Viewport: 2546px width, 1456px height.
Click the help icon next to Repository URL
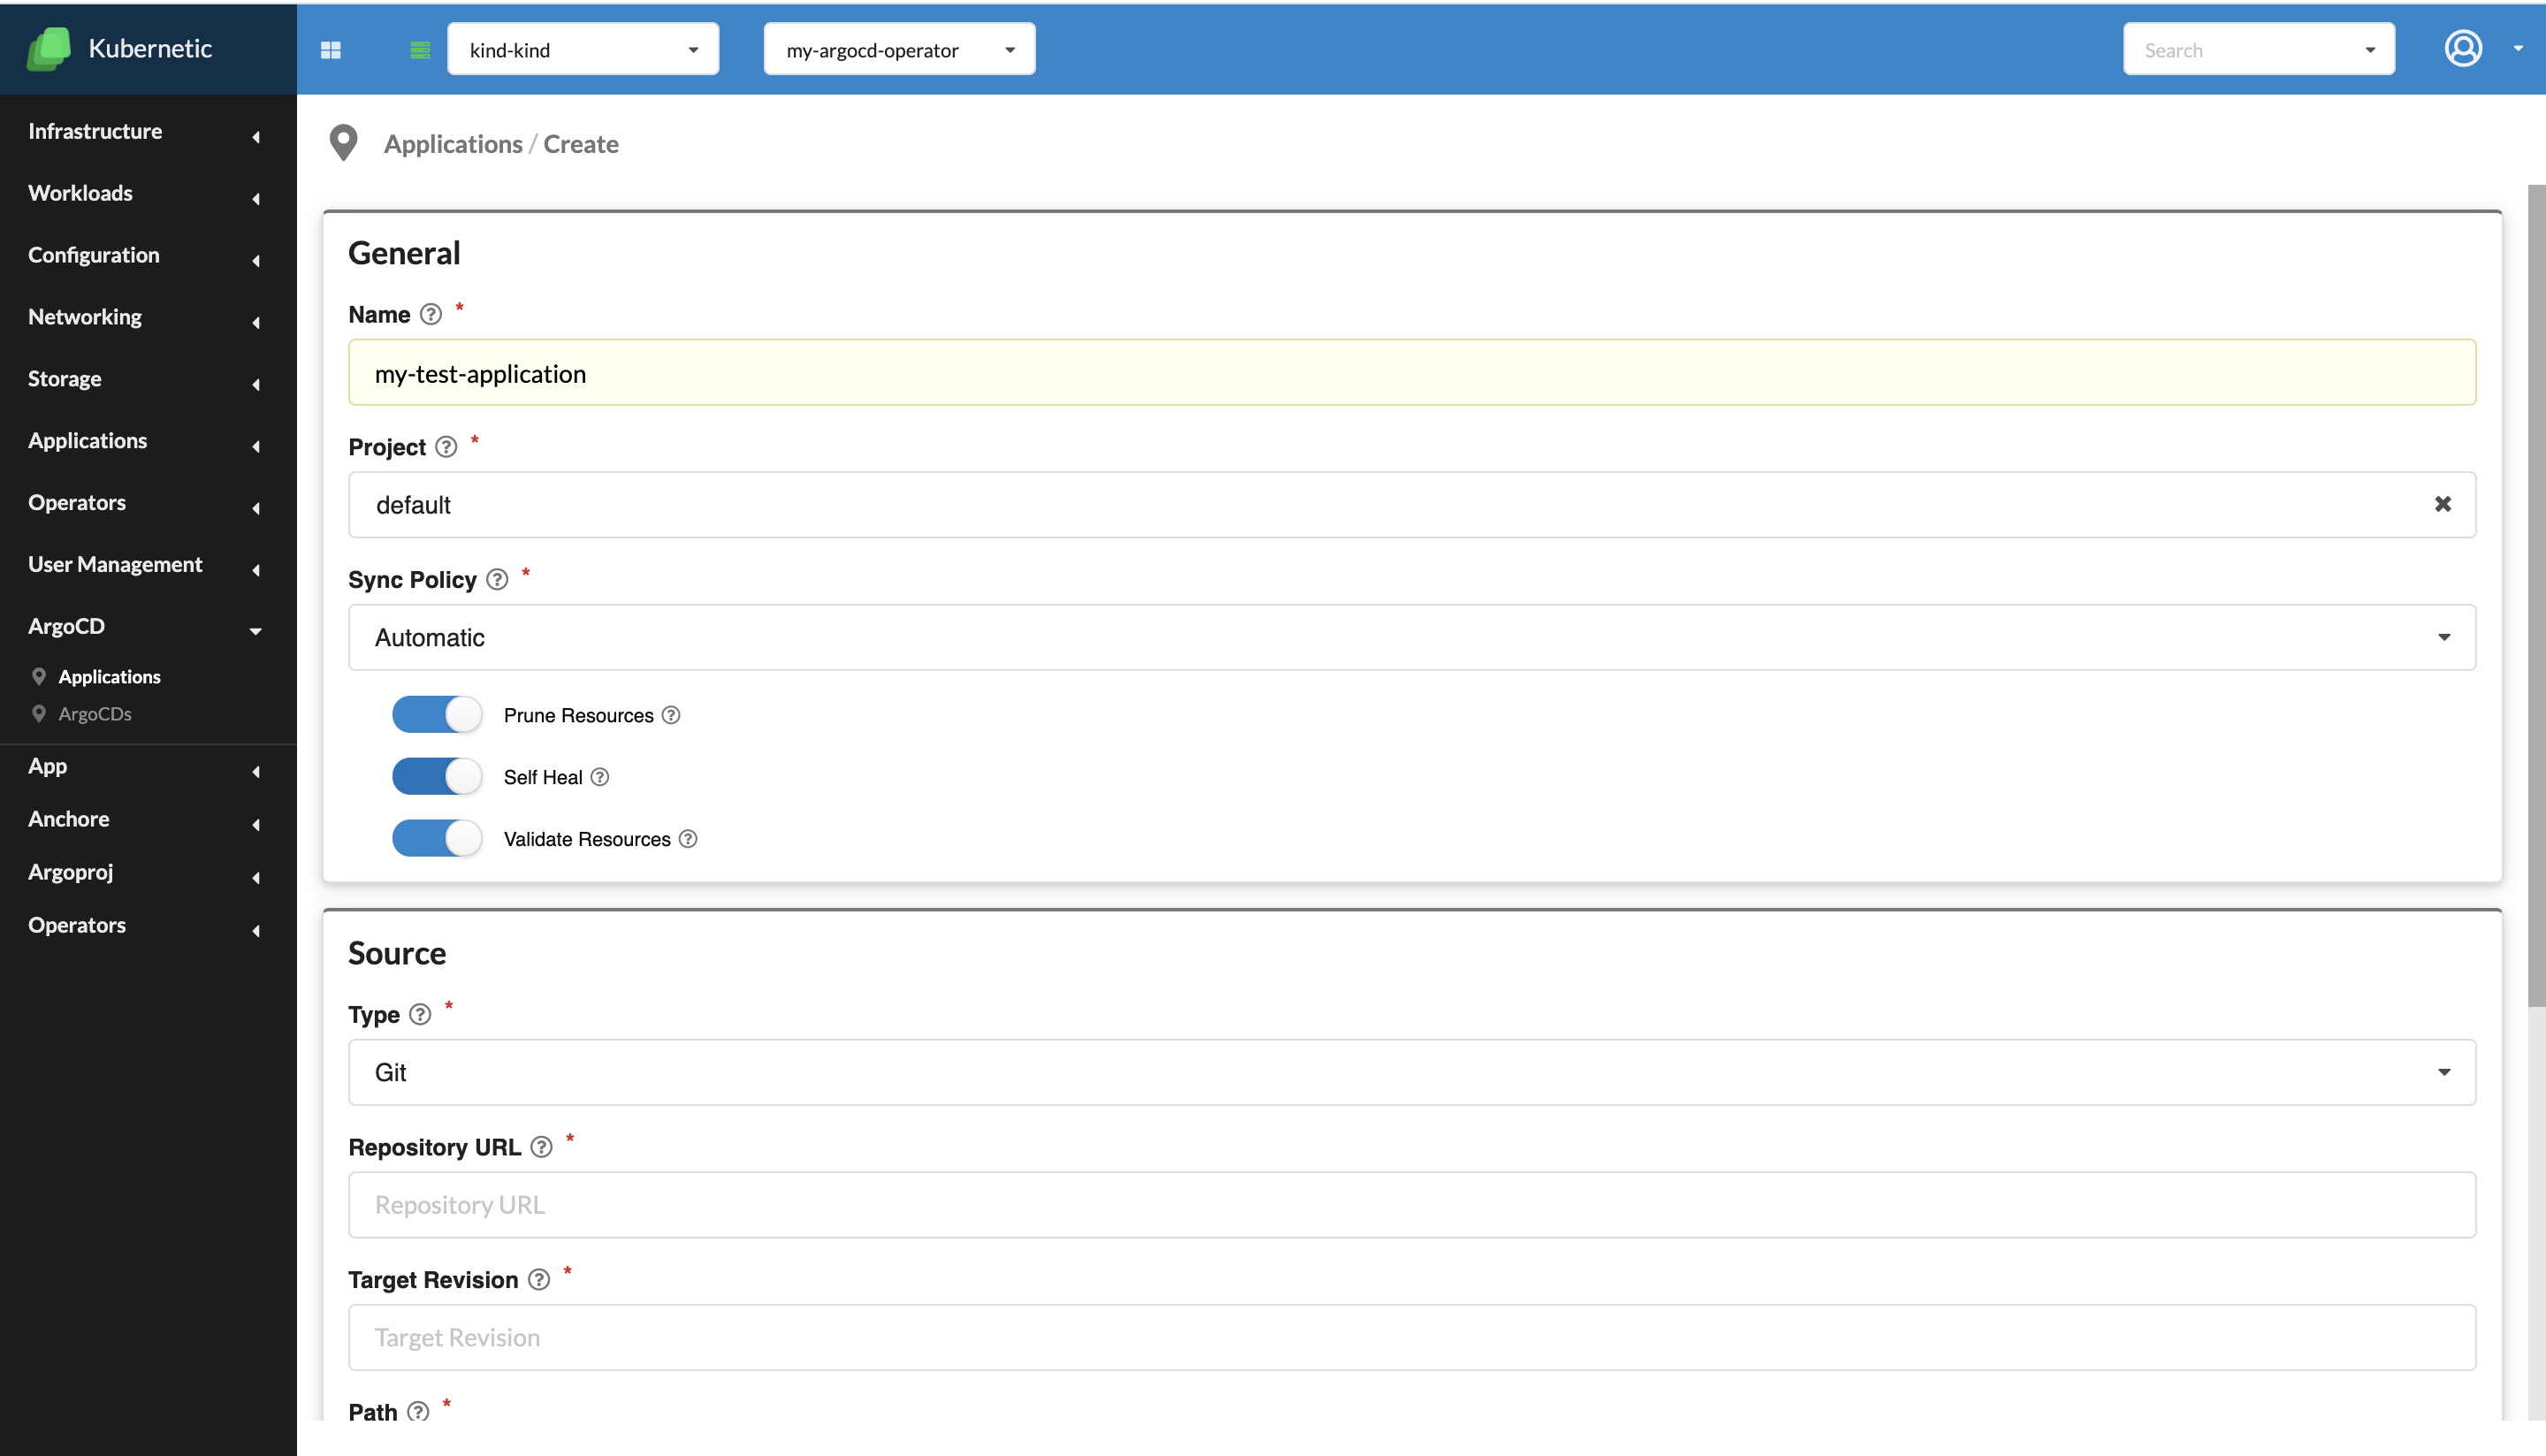click(541, 1147)
